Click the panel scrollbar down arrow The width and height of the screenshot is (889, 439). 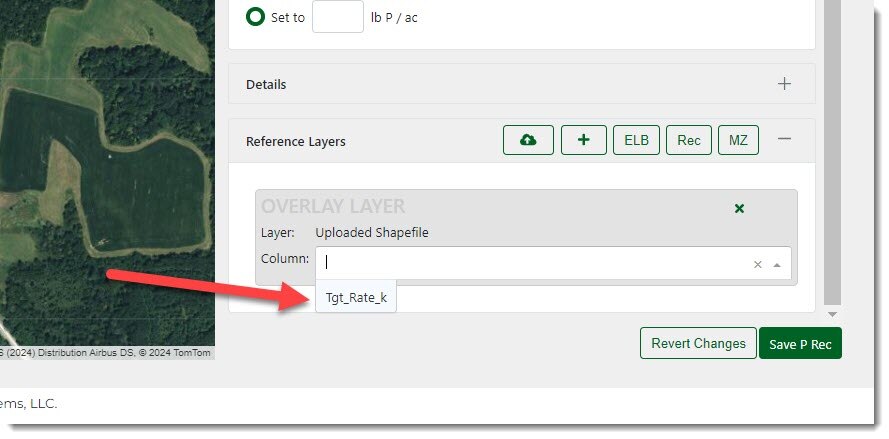(832, 314)
